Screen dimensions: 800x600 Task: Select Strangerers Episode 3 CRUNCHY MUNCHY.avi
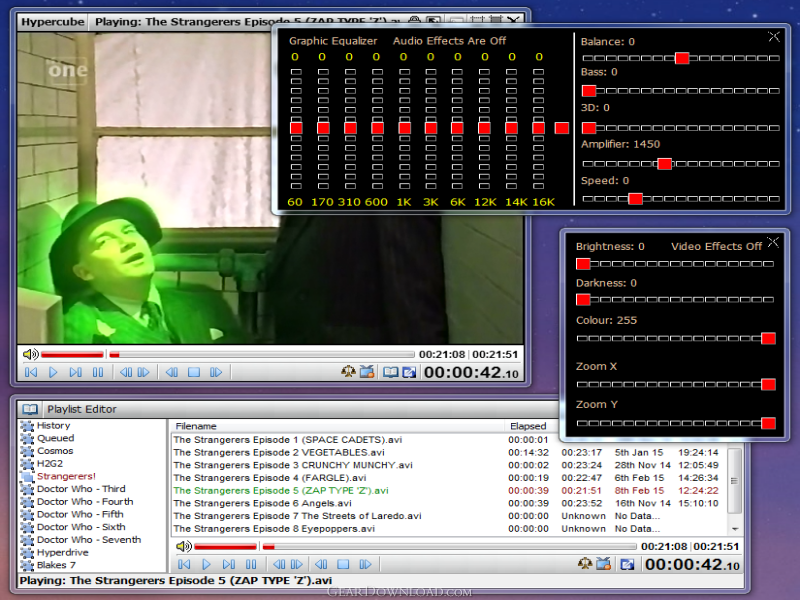[x=293, y=465]
